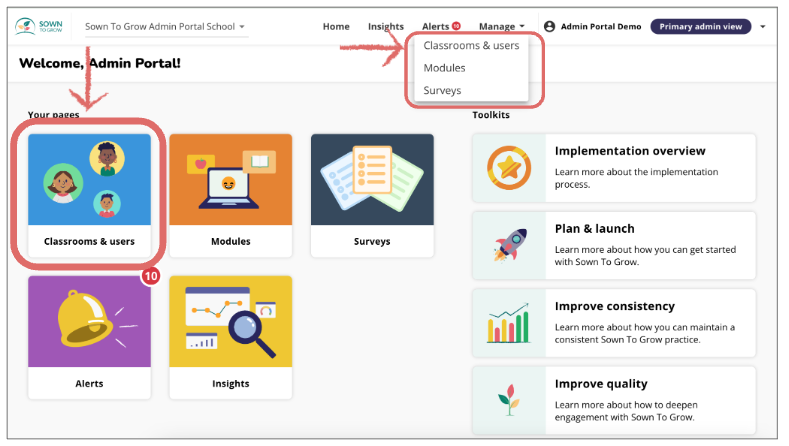
Task: Click the Welcome, Admin Portal! heading
Action: pyautogui.click(x=100, y=63)
